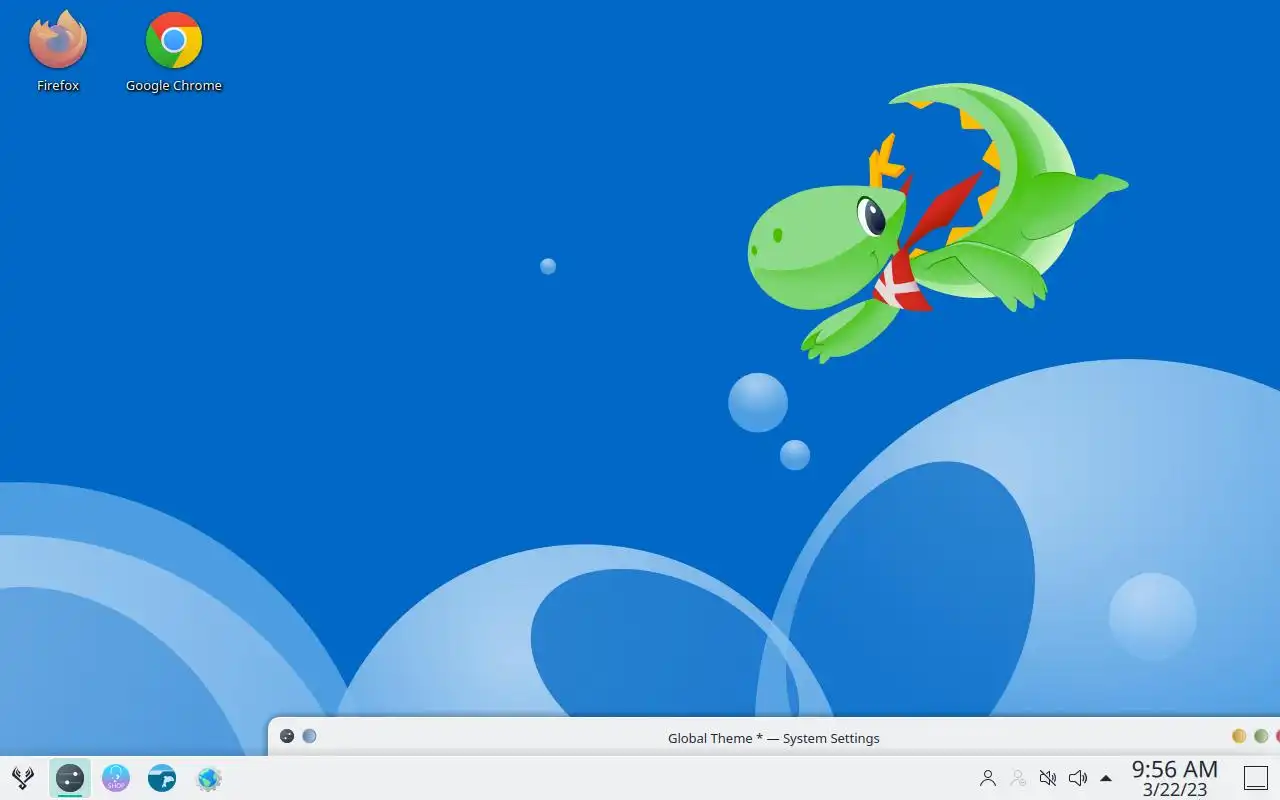
Task: Toggle the on-all-desktops pin in the title bar
Action: [310, 736]
